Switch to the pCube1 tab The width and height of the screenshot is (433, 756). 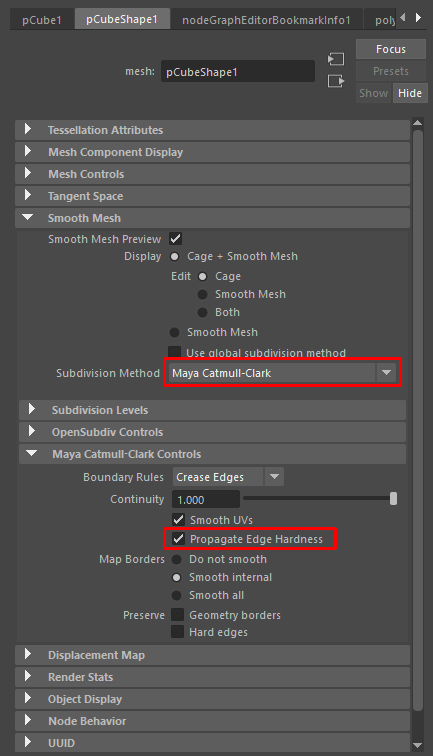pyautogui.click(x=42, y=20)
